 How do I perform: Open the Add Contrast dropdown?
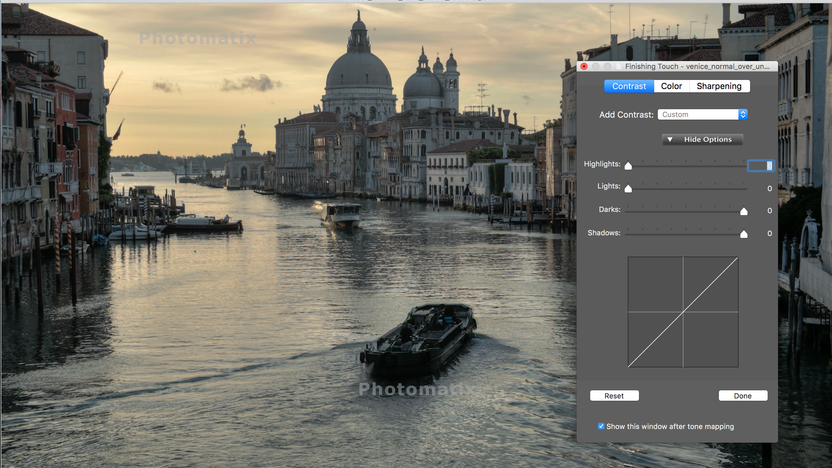[703, 115]
